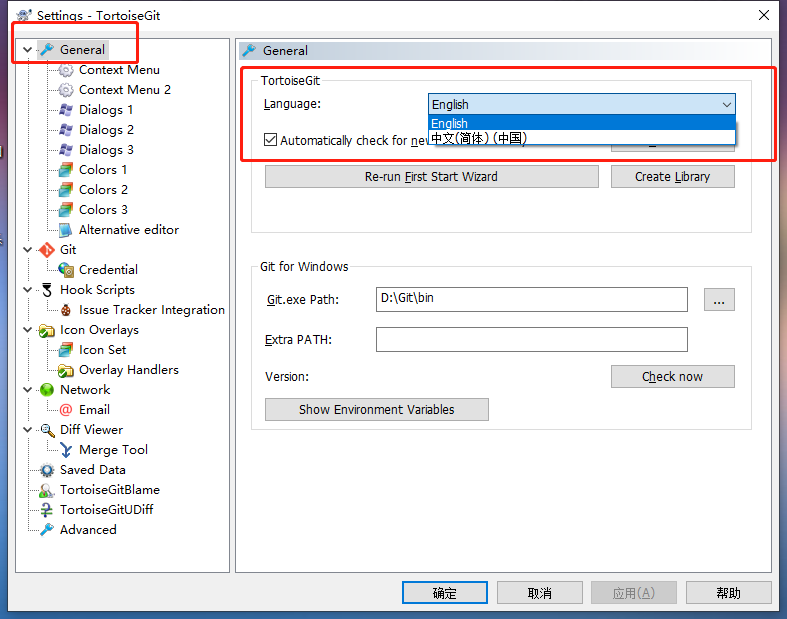
Task: Toggle automatically check for newer versions checkbox
Action: click(271, 140)
